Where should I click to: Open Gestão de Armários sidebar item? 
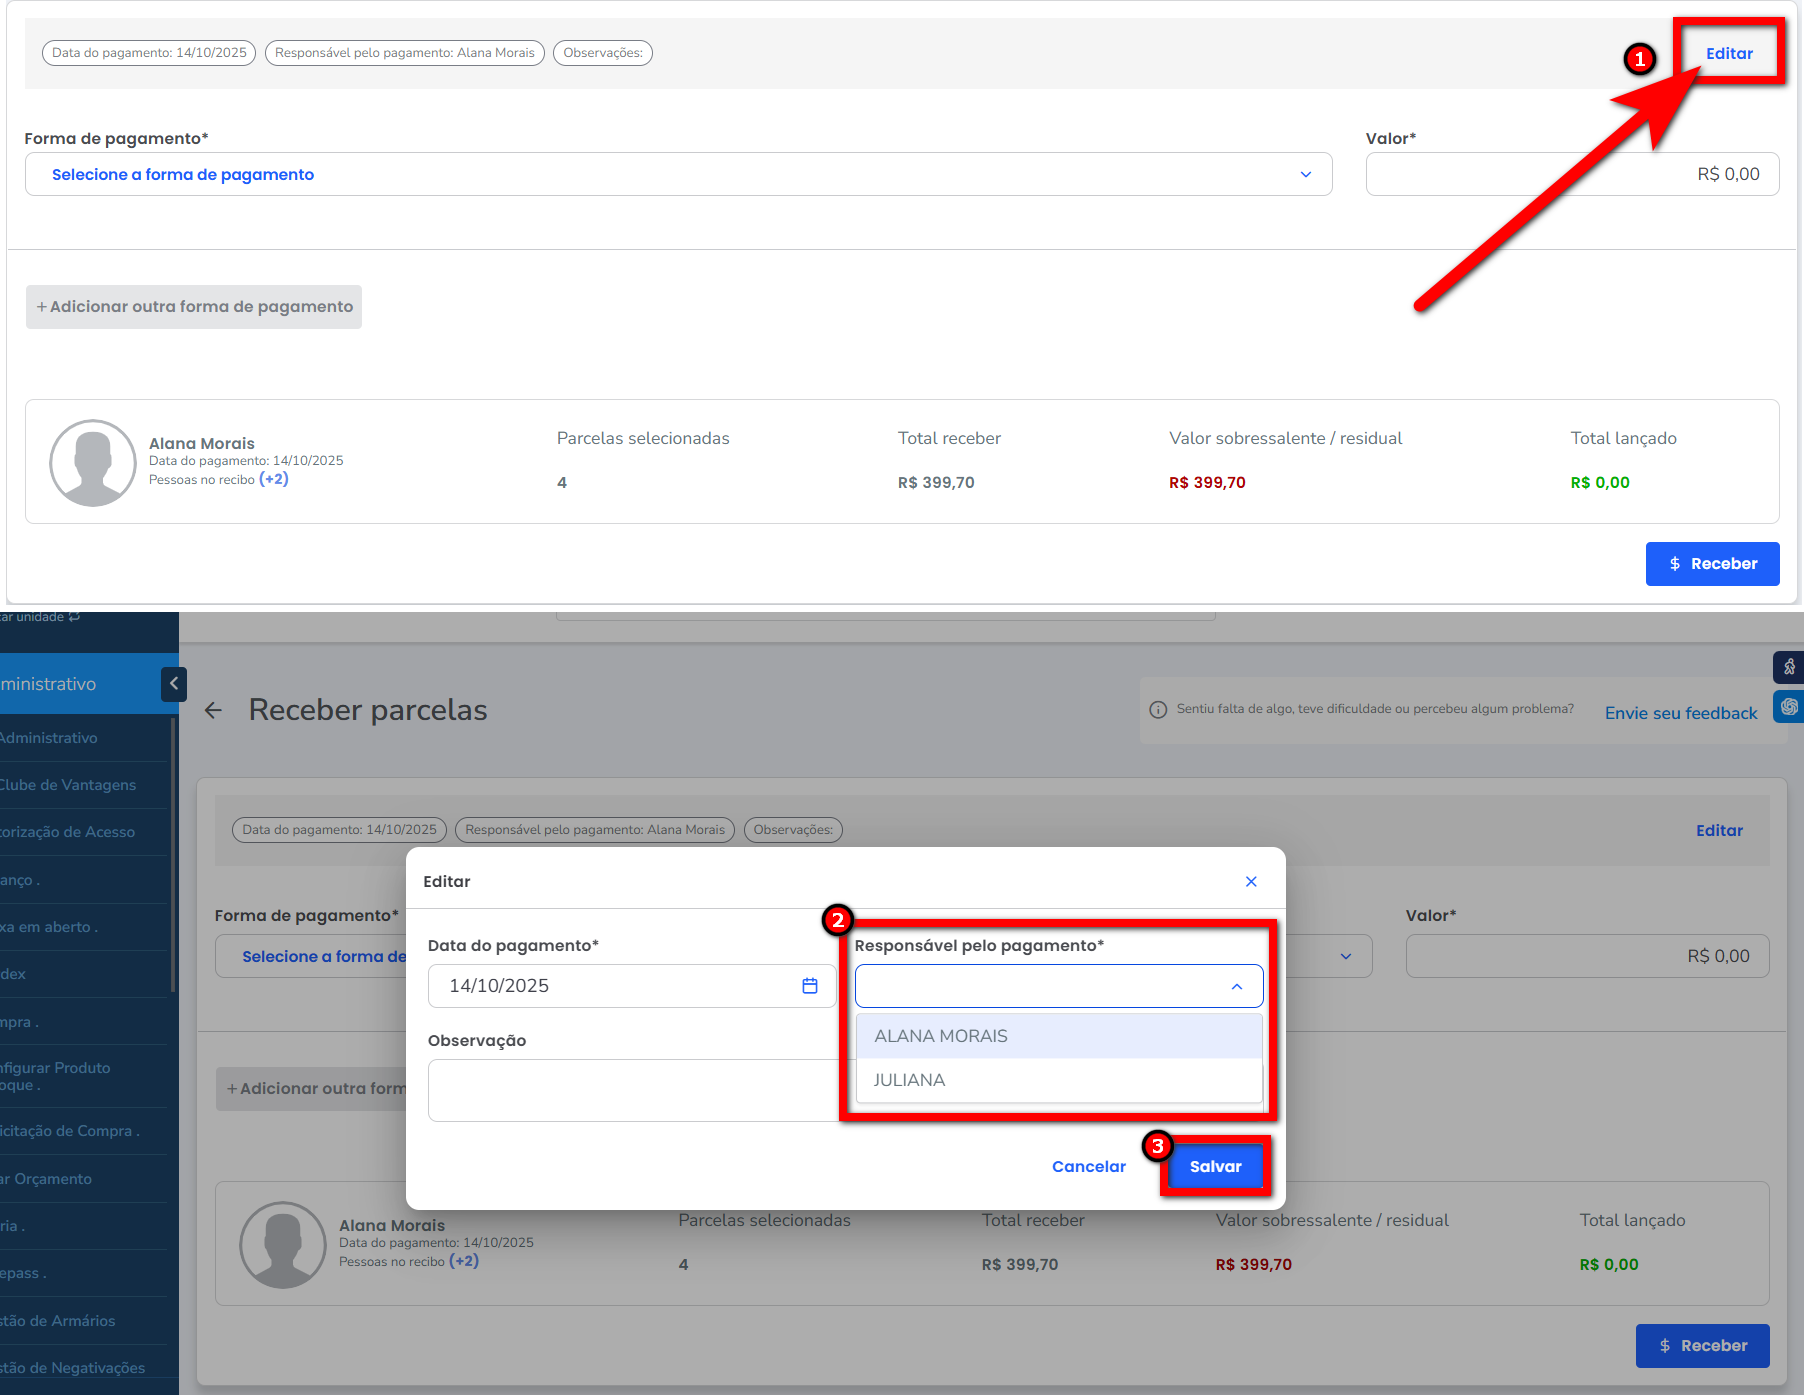58,1321
